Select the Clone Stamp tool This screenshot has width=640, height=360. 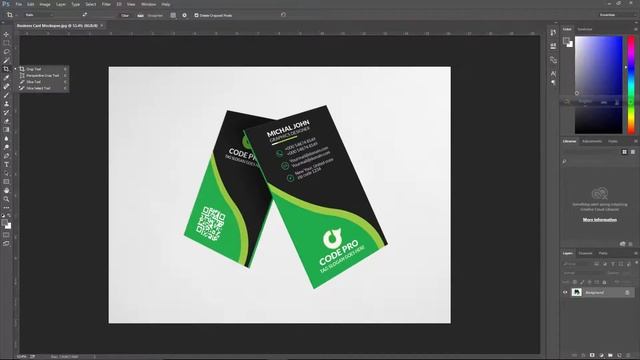6,104
